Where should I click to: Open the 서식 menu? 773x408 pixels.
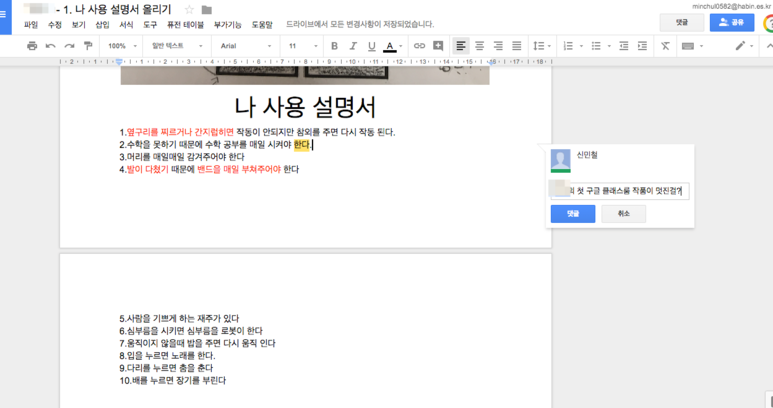(x=126, y=24)
